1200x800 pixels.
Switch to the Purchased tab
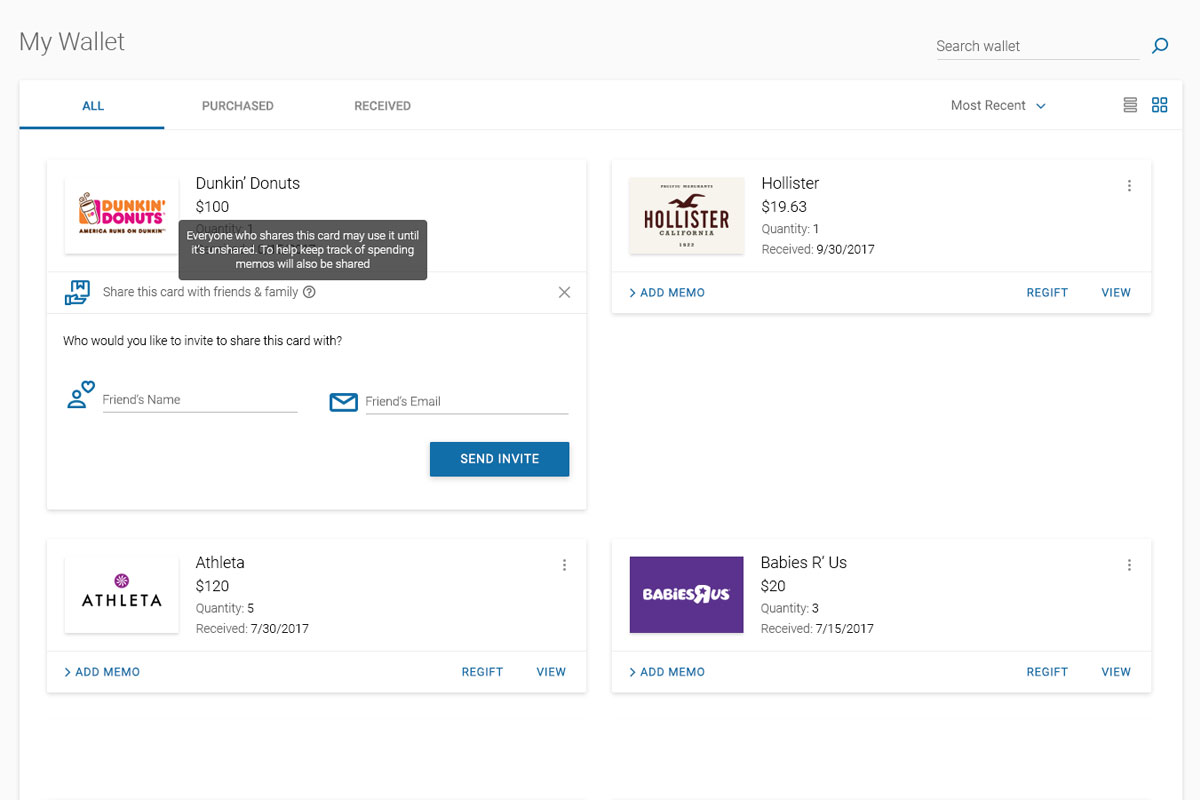pos(237,105)
